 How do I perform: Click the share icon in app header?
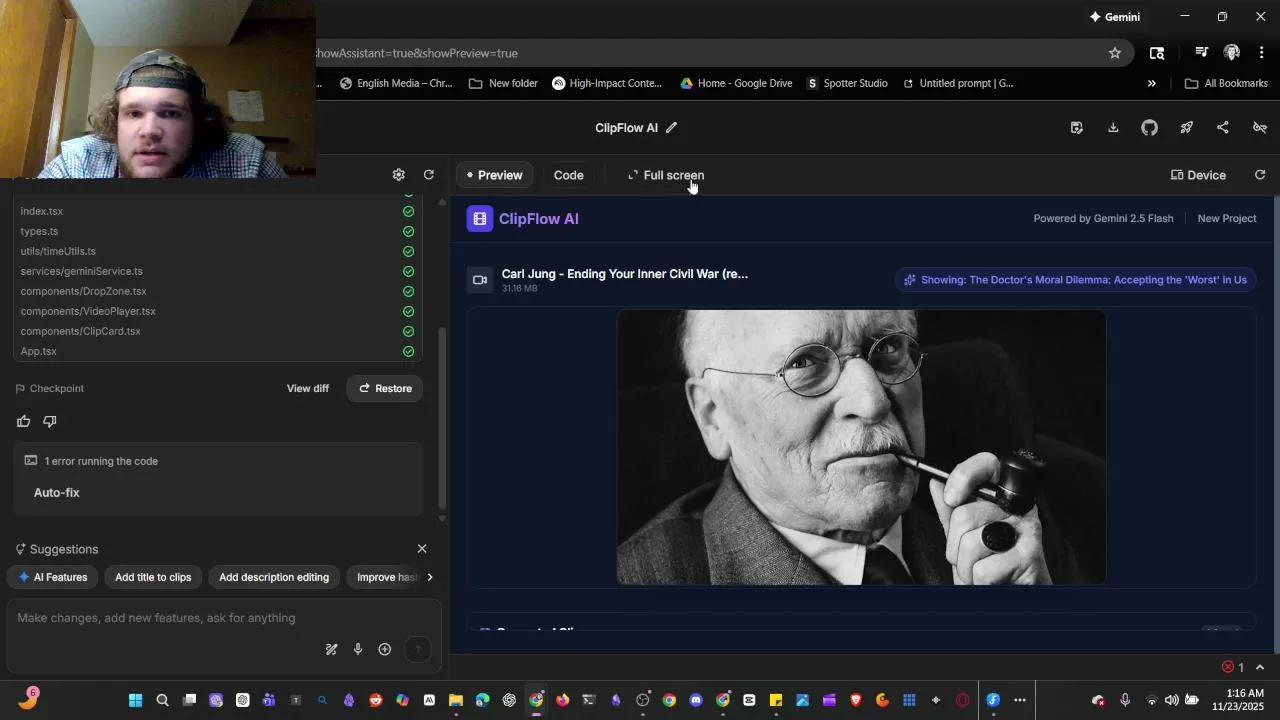pyautogui.click(x=1222, y=127)
